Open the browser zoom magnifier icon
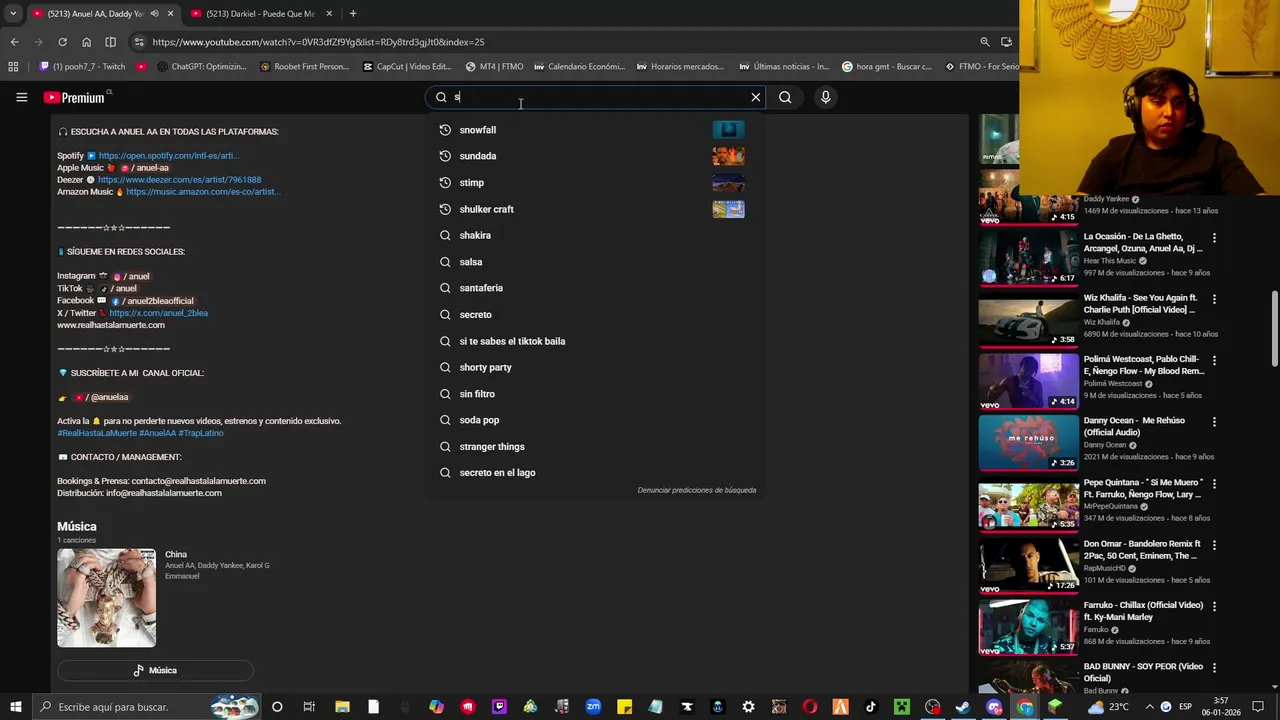Screen dimensions: 1280x720 (985, 42)
